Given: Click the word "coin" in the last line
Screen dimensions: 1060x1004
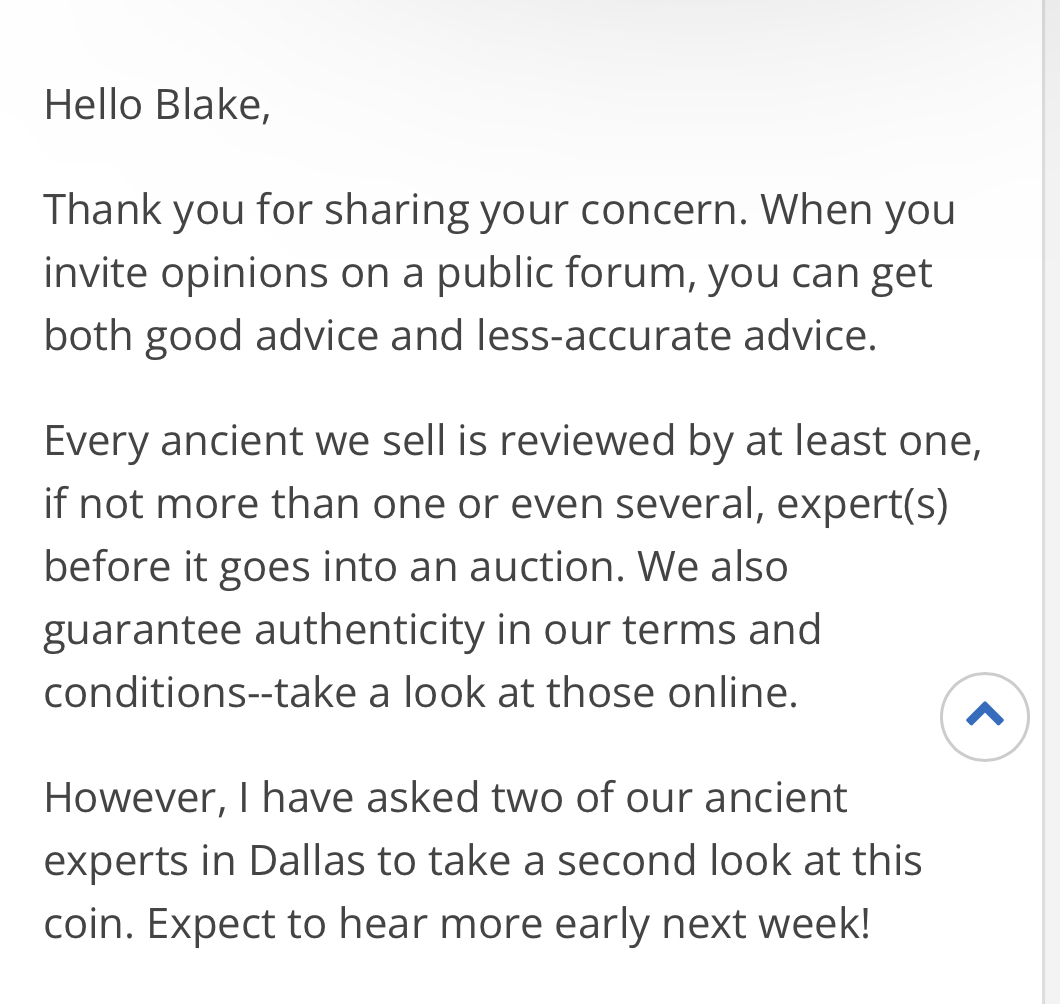Looking at the screenshot, I should tap(86, 924).
